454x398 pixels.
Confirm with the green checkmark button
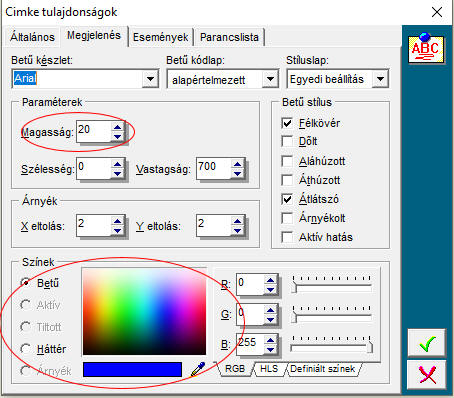(x=427, y=343)
